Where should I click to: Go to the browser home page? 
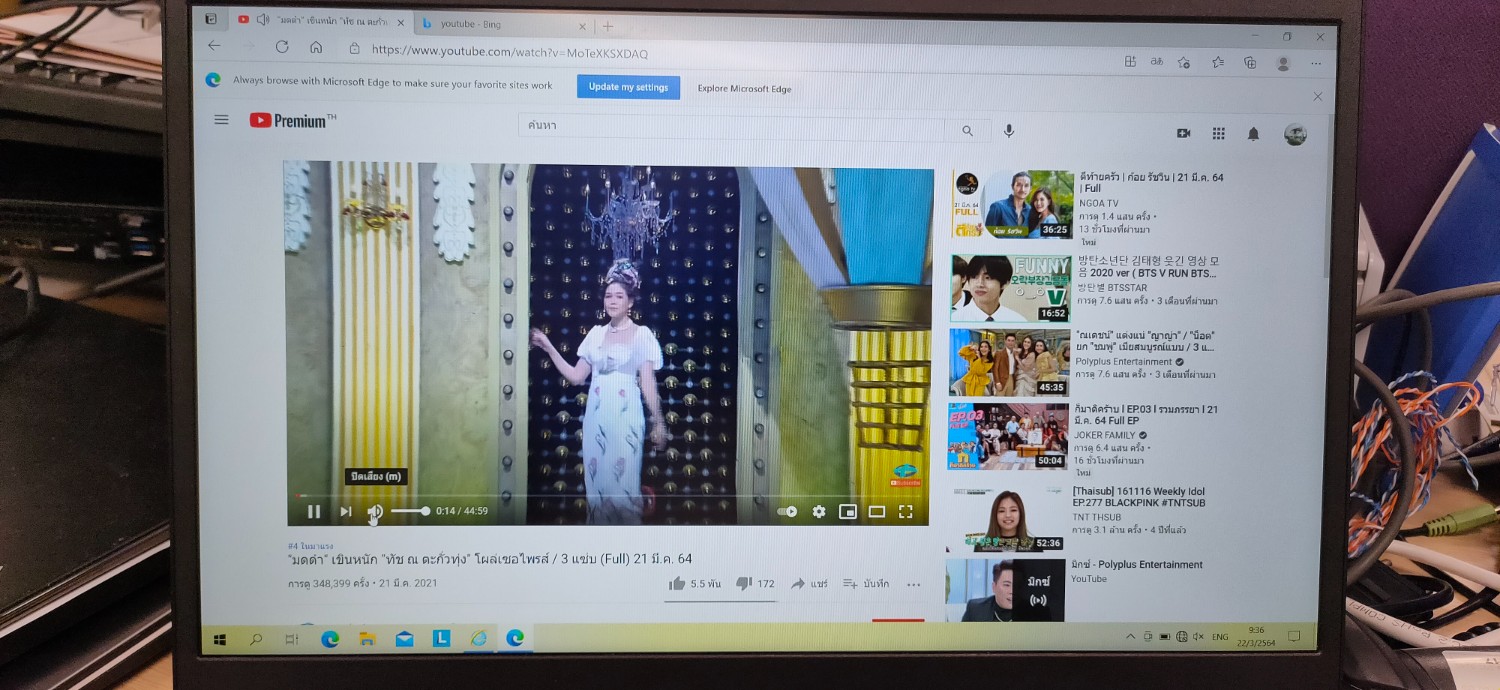[316, 47]
